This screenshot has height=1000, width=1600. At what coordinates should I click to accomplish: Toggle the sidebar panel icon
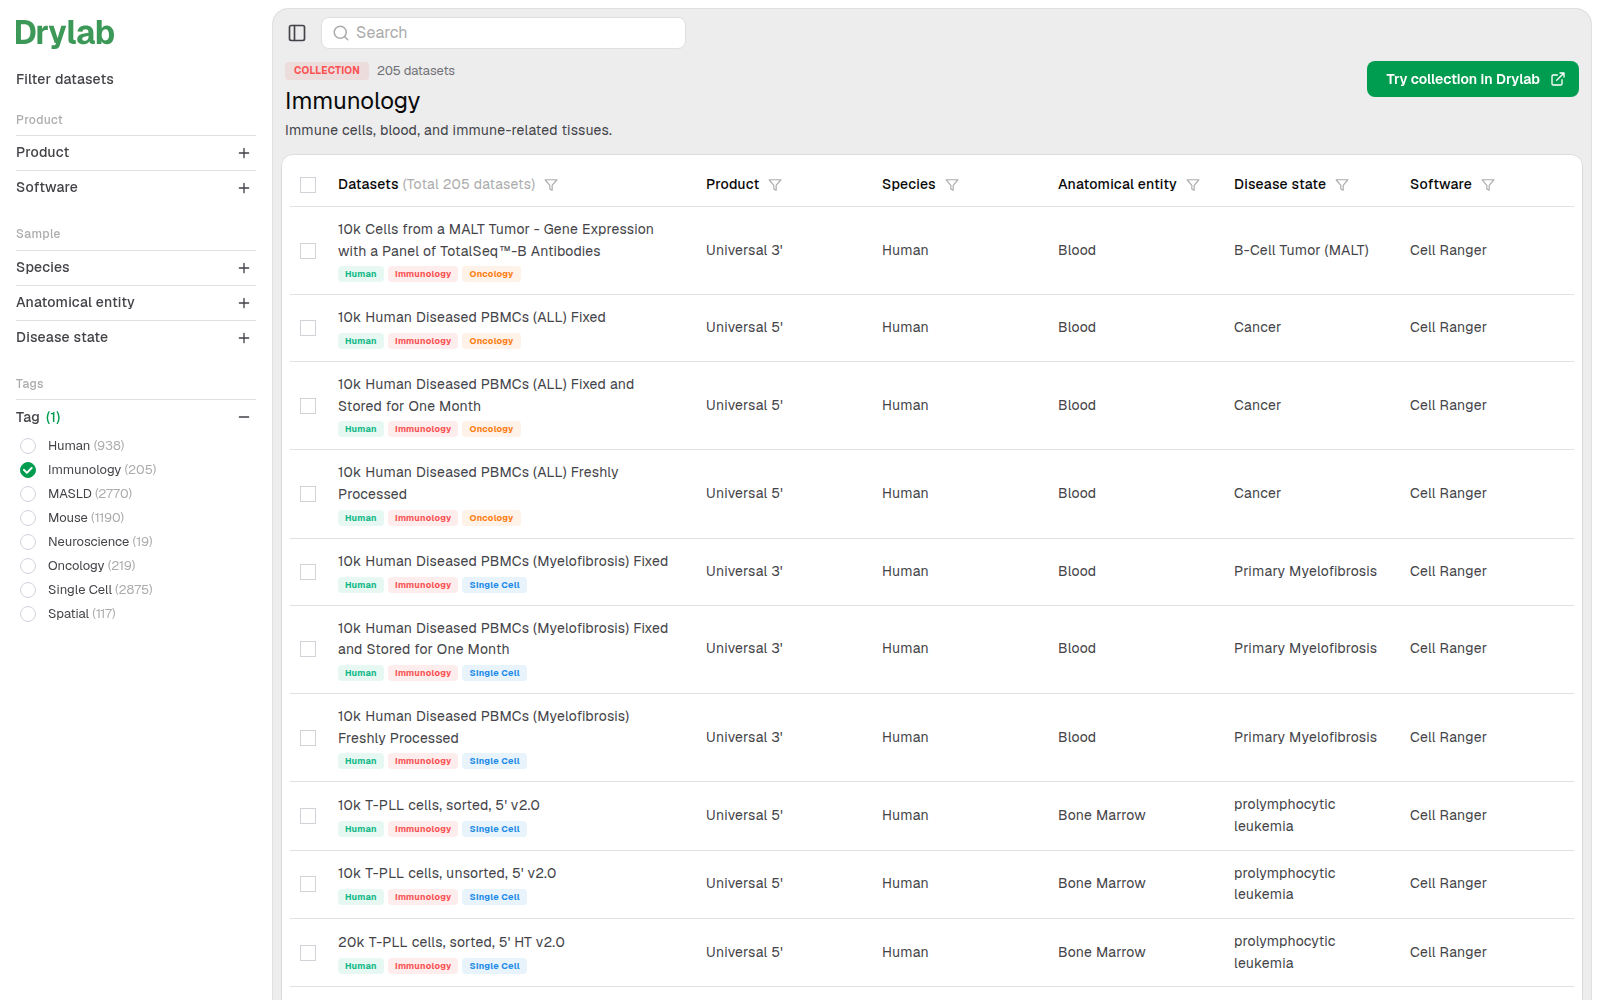[297, 33]
